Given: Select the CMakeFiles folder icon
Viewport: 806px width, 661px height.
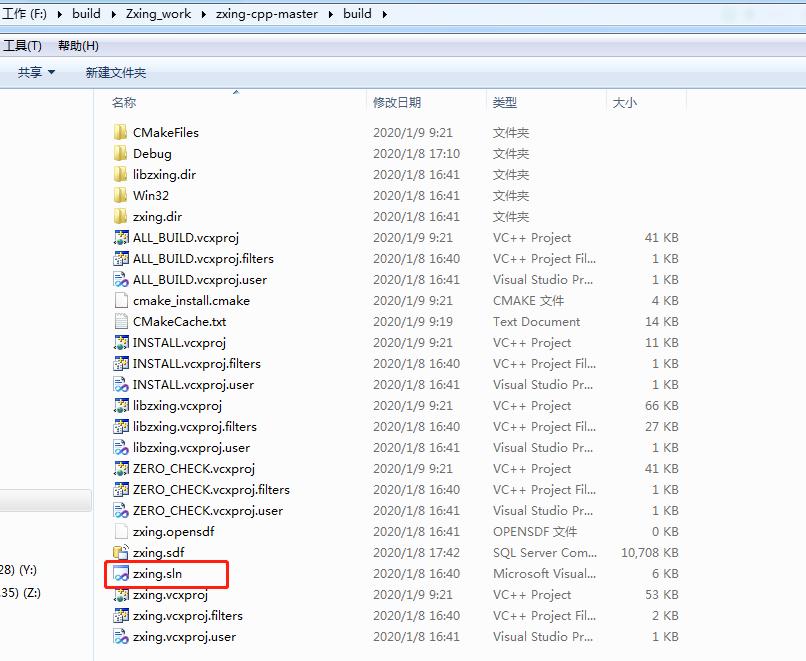Looking at the screenshot, I should (x=121, y=132).
